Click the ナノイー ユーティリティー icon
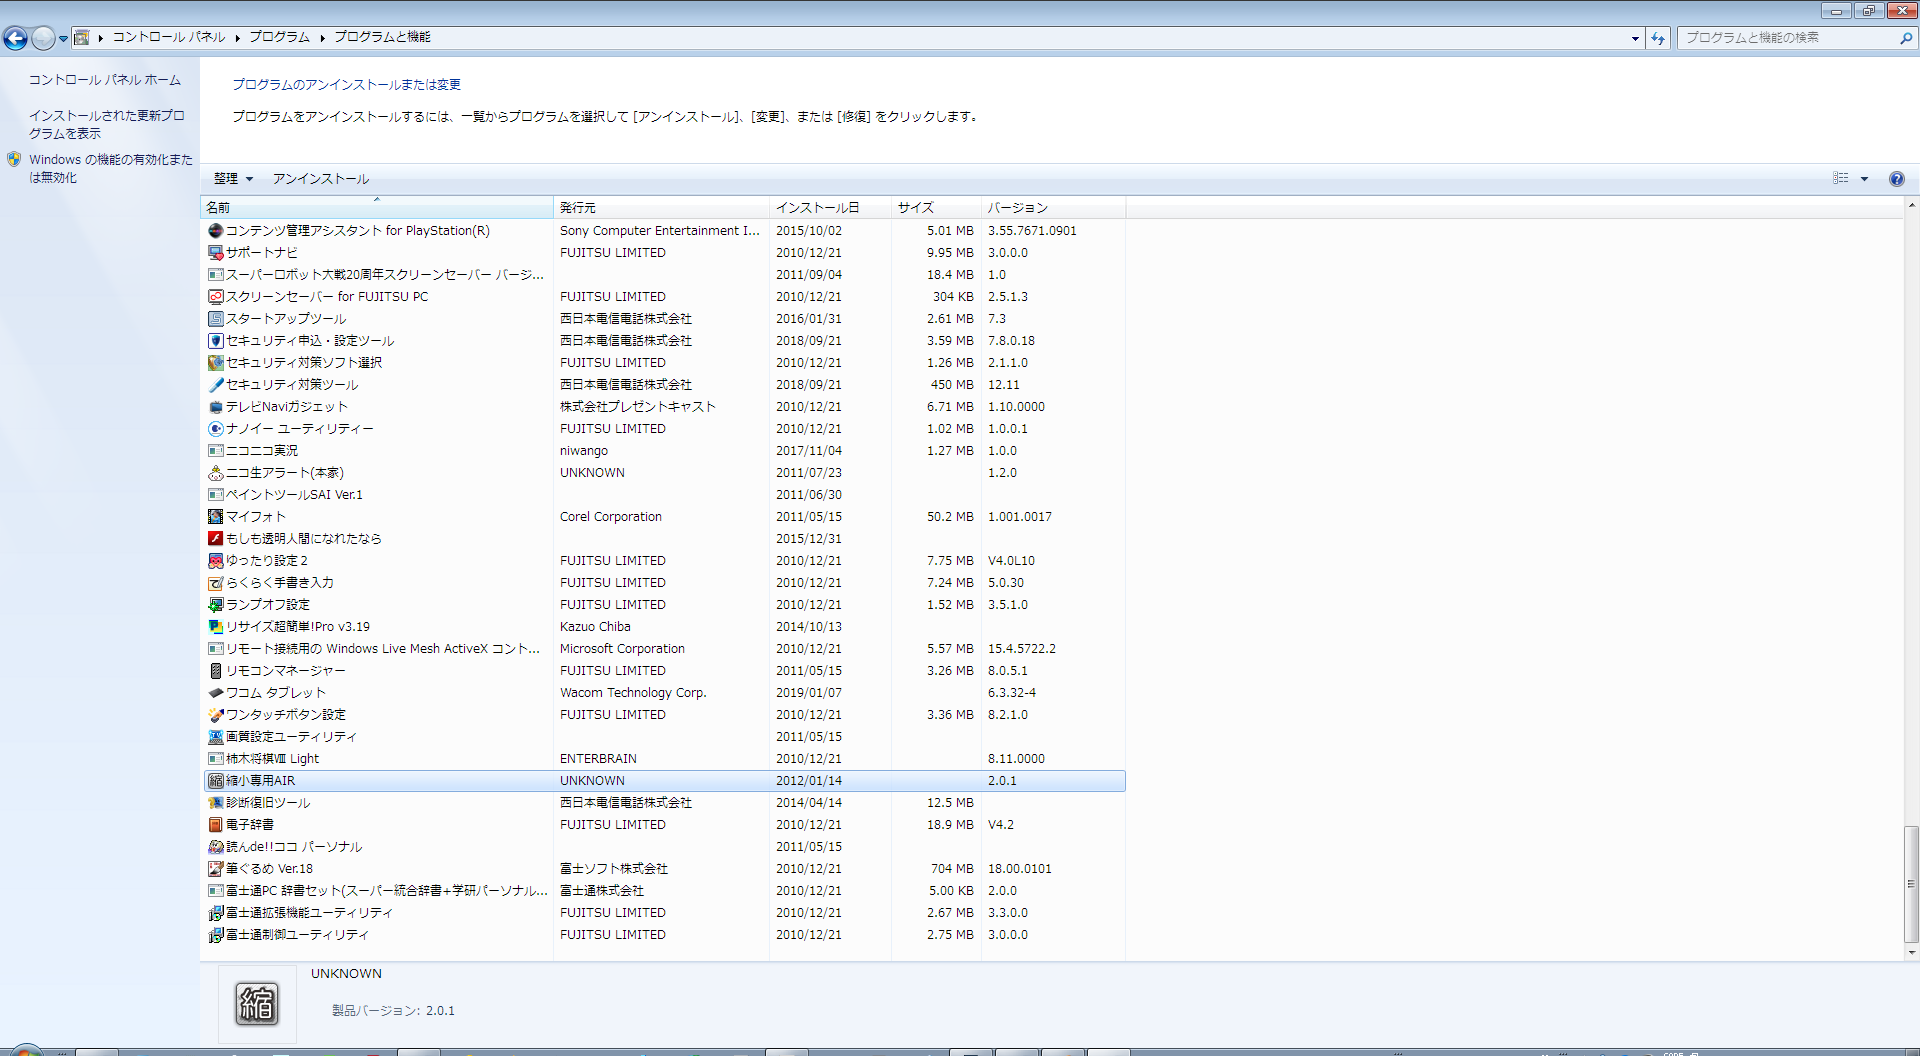 coord(215,429)
